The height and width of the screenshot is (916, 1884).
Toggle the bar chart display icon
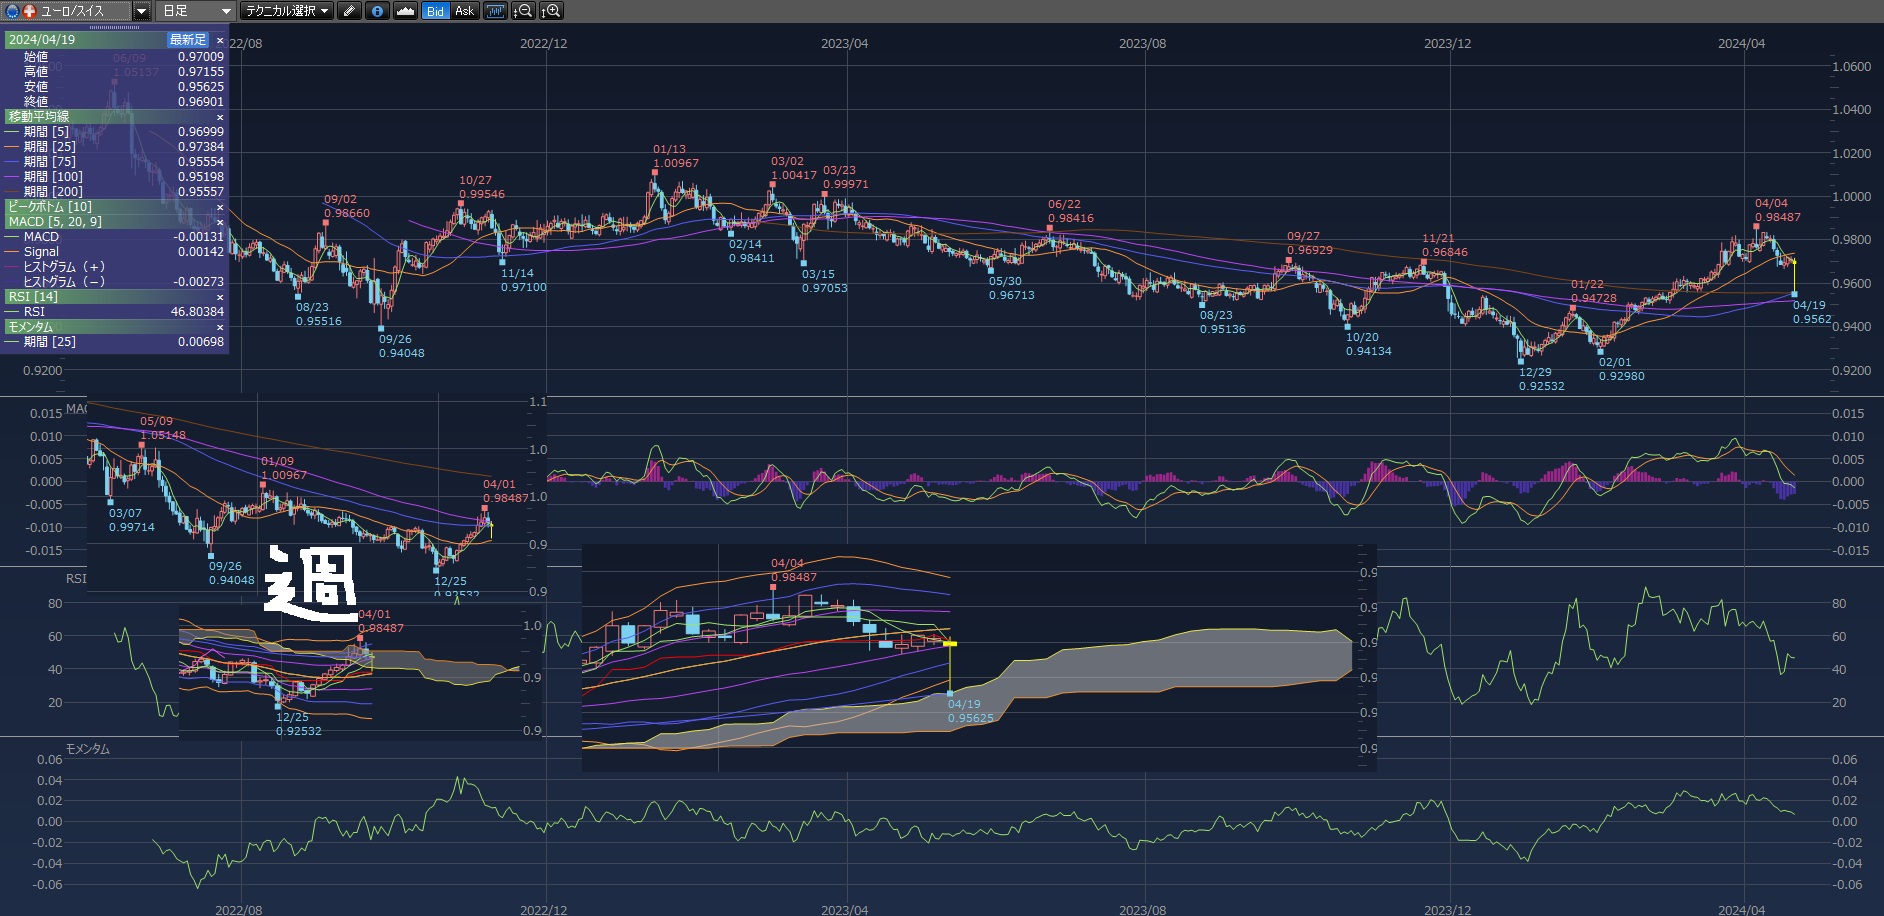pos(495,11)
